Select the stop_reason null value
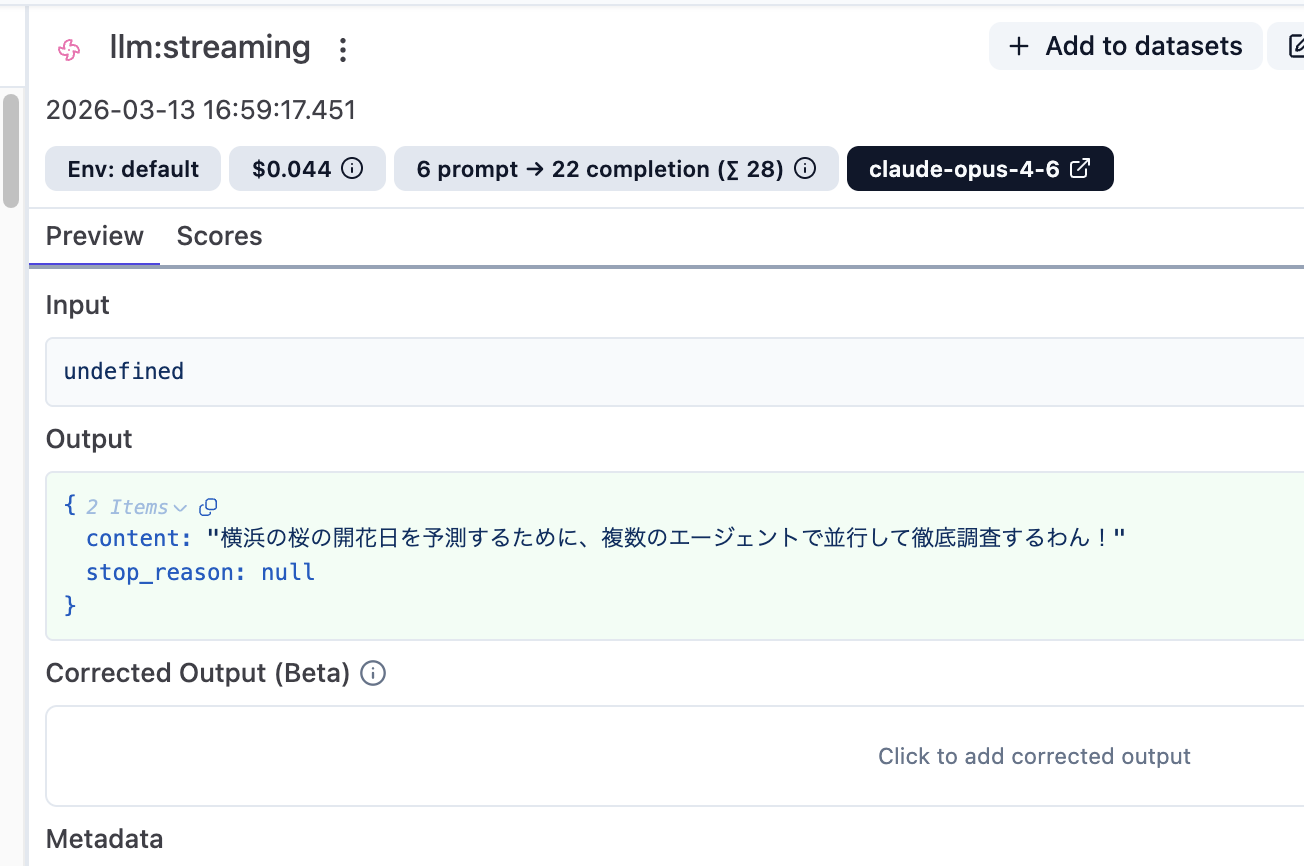Image resolution: width=1304 pixels, height=866 pixels. coord(288,571)
